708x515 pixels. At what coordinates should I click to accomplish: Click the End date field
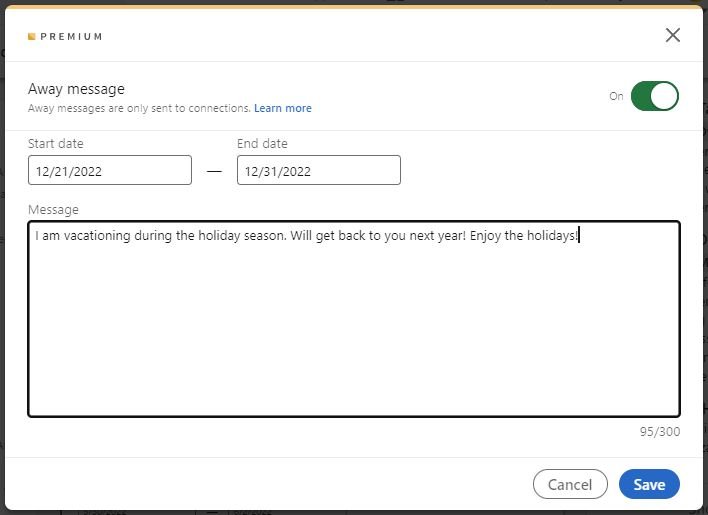click(319, 170)
